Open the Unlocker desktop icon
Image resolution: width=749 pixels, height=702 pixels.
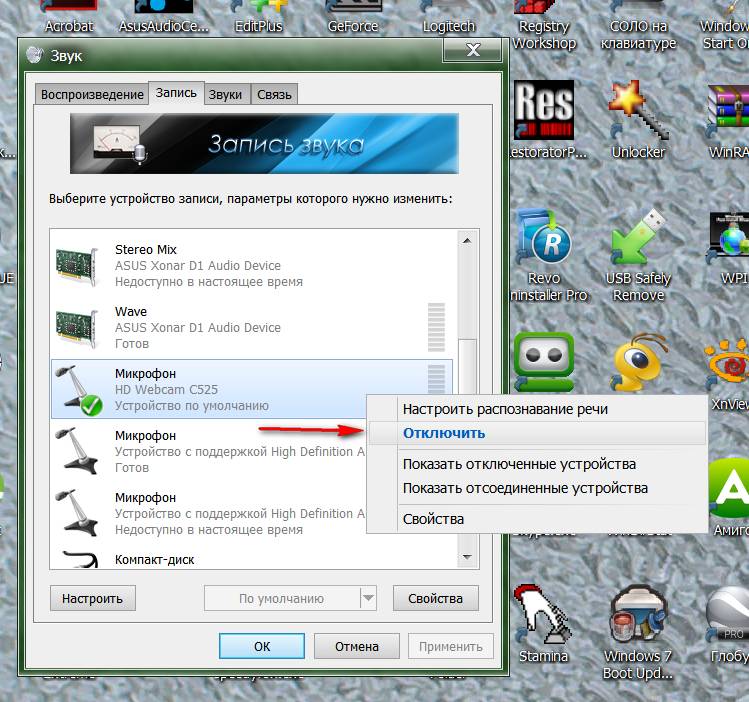click(x=638, y=110)
